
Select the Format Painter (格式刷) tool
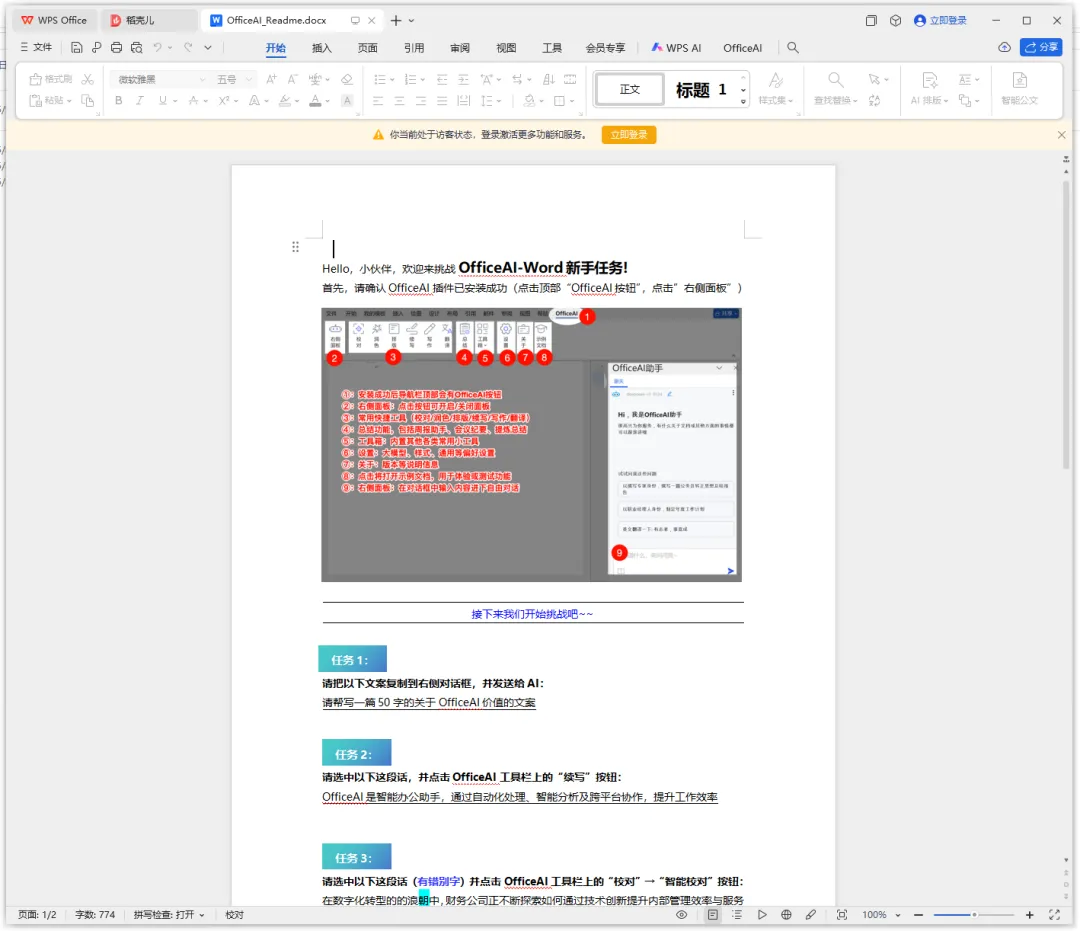pyautogui.click(x=50, y=79)
